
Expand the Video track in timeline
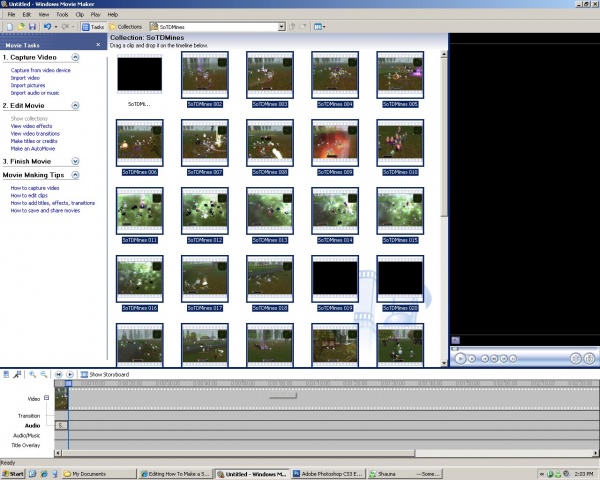(46, 398)
